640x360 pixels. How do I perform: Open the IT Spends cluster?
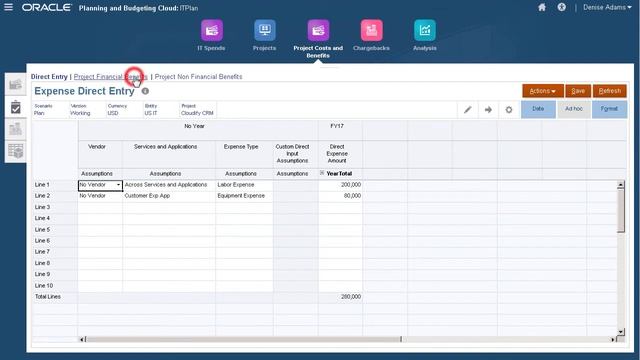pyautogui.click(x=211, y=30)
